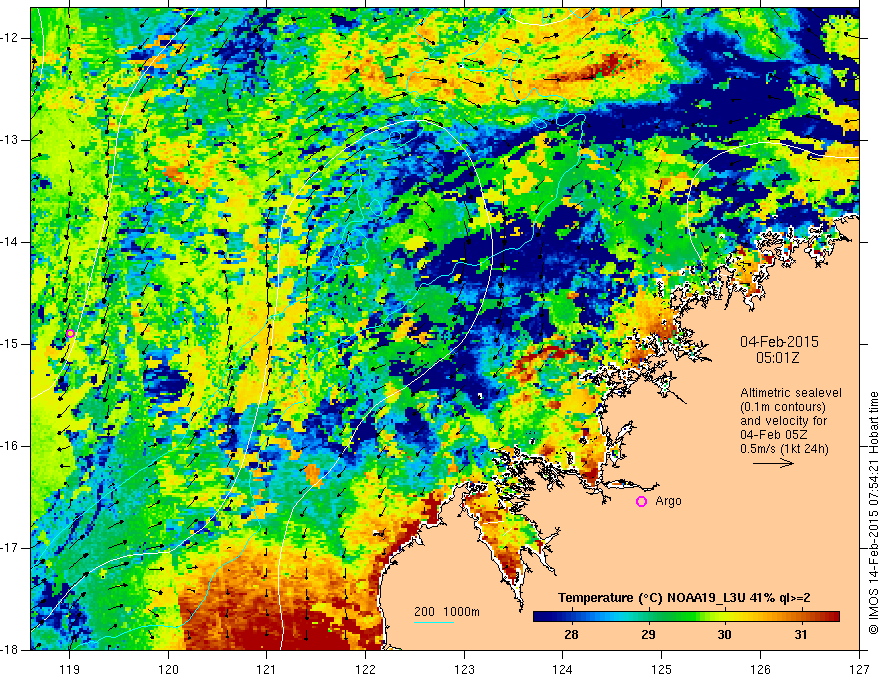Click the cyan 200 1000m isobath legend line
880x680 pixels.
click(433, 622)
